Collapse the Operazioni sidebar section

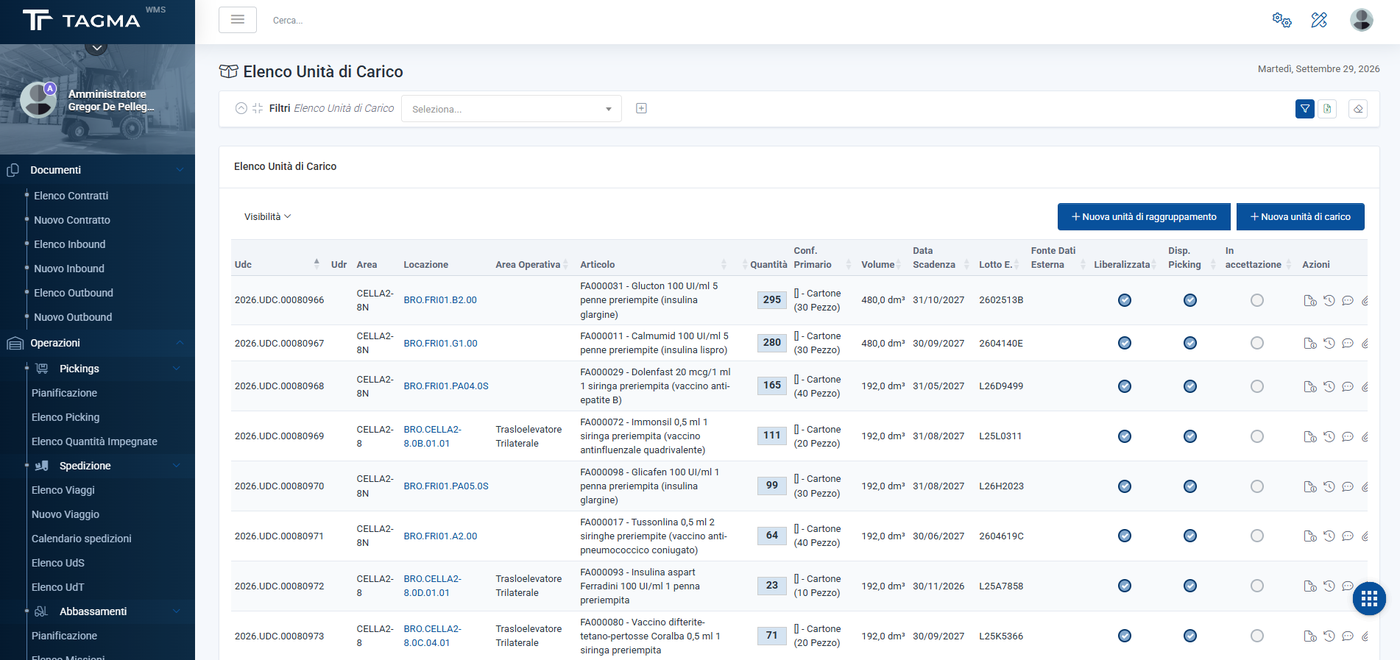97,343
